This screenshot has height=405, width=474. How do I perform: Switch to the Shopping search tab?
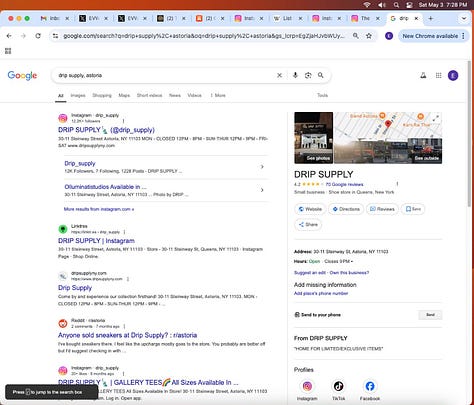(102, 95)
